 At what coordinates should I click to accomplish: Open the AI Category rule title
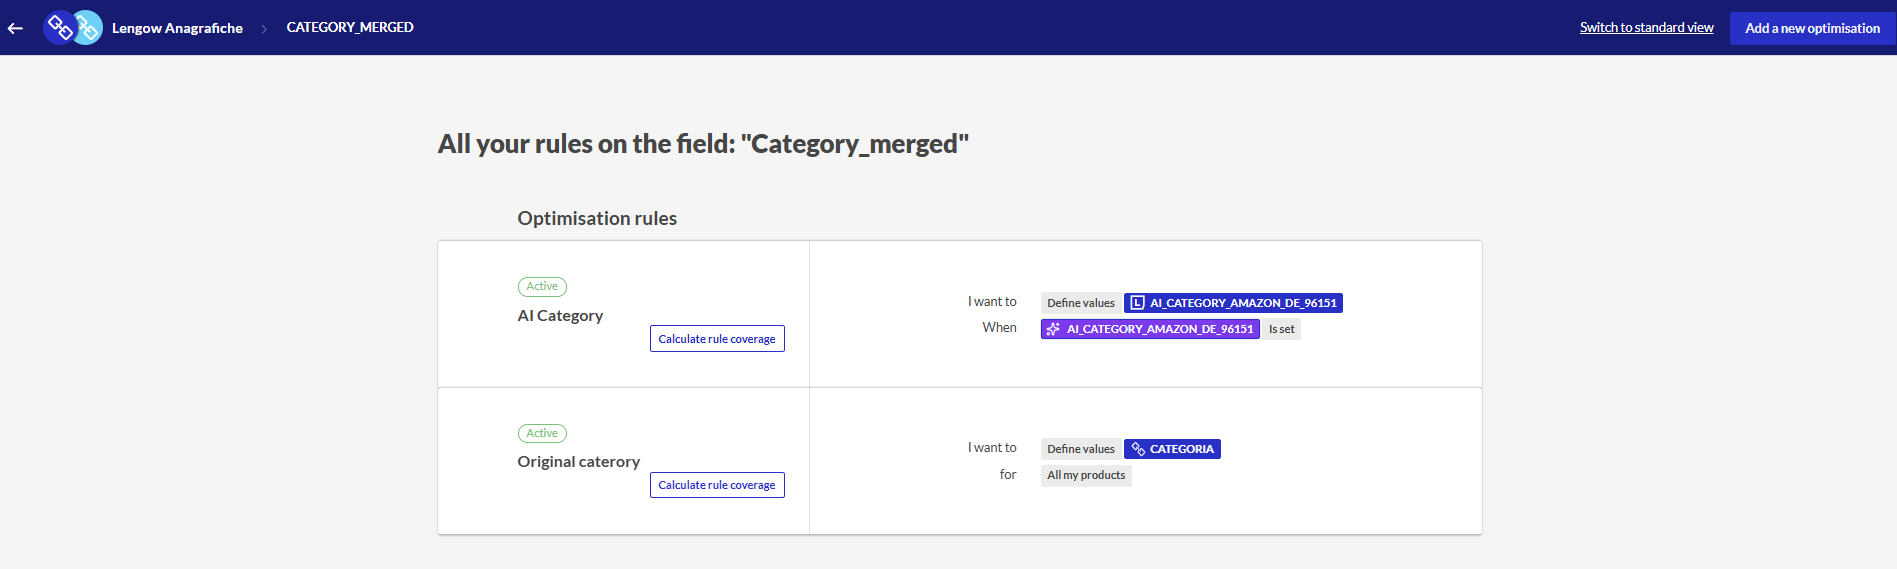click(x=560, y=316)
